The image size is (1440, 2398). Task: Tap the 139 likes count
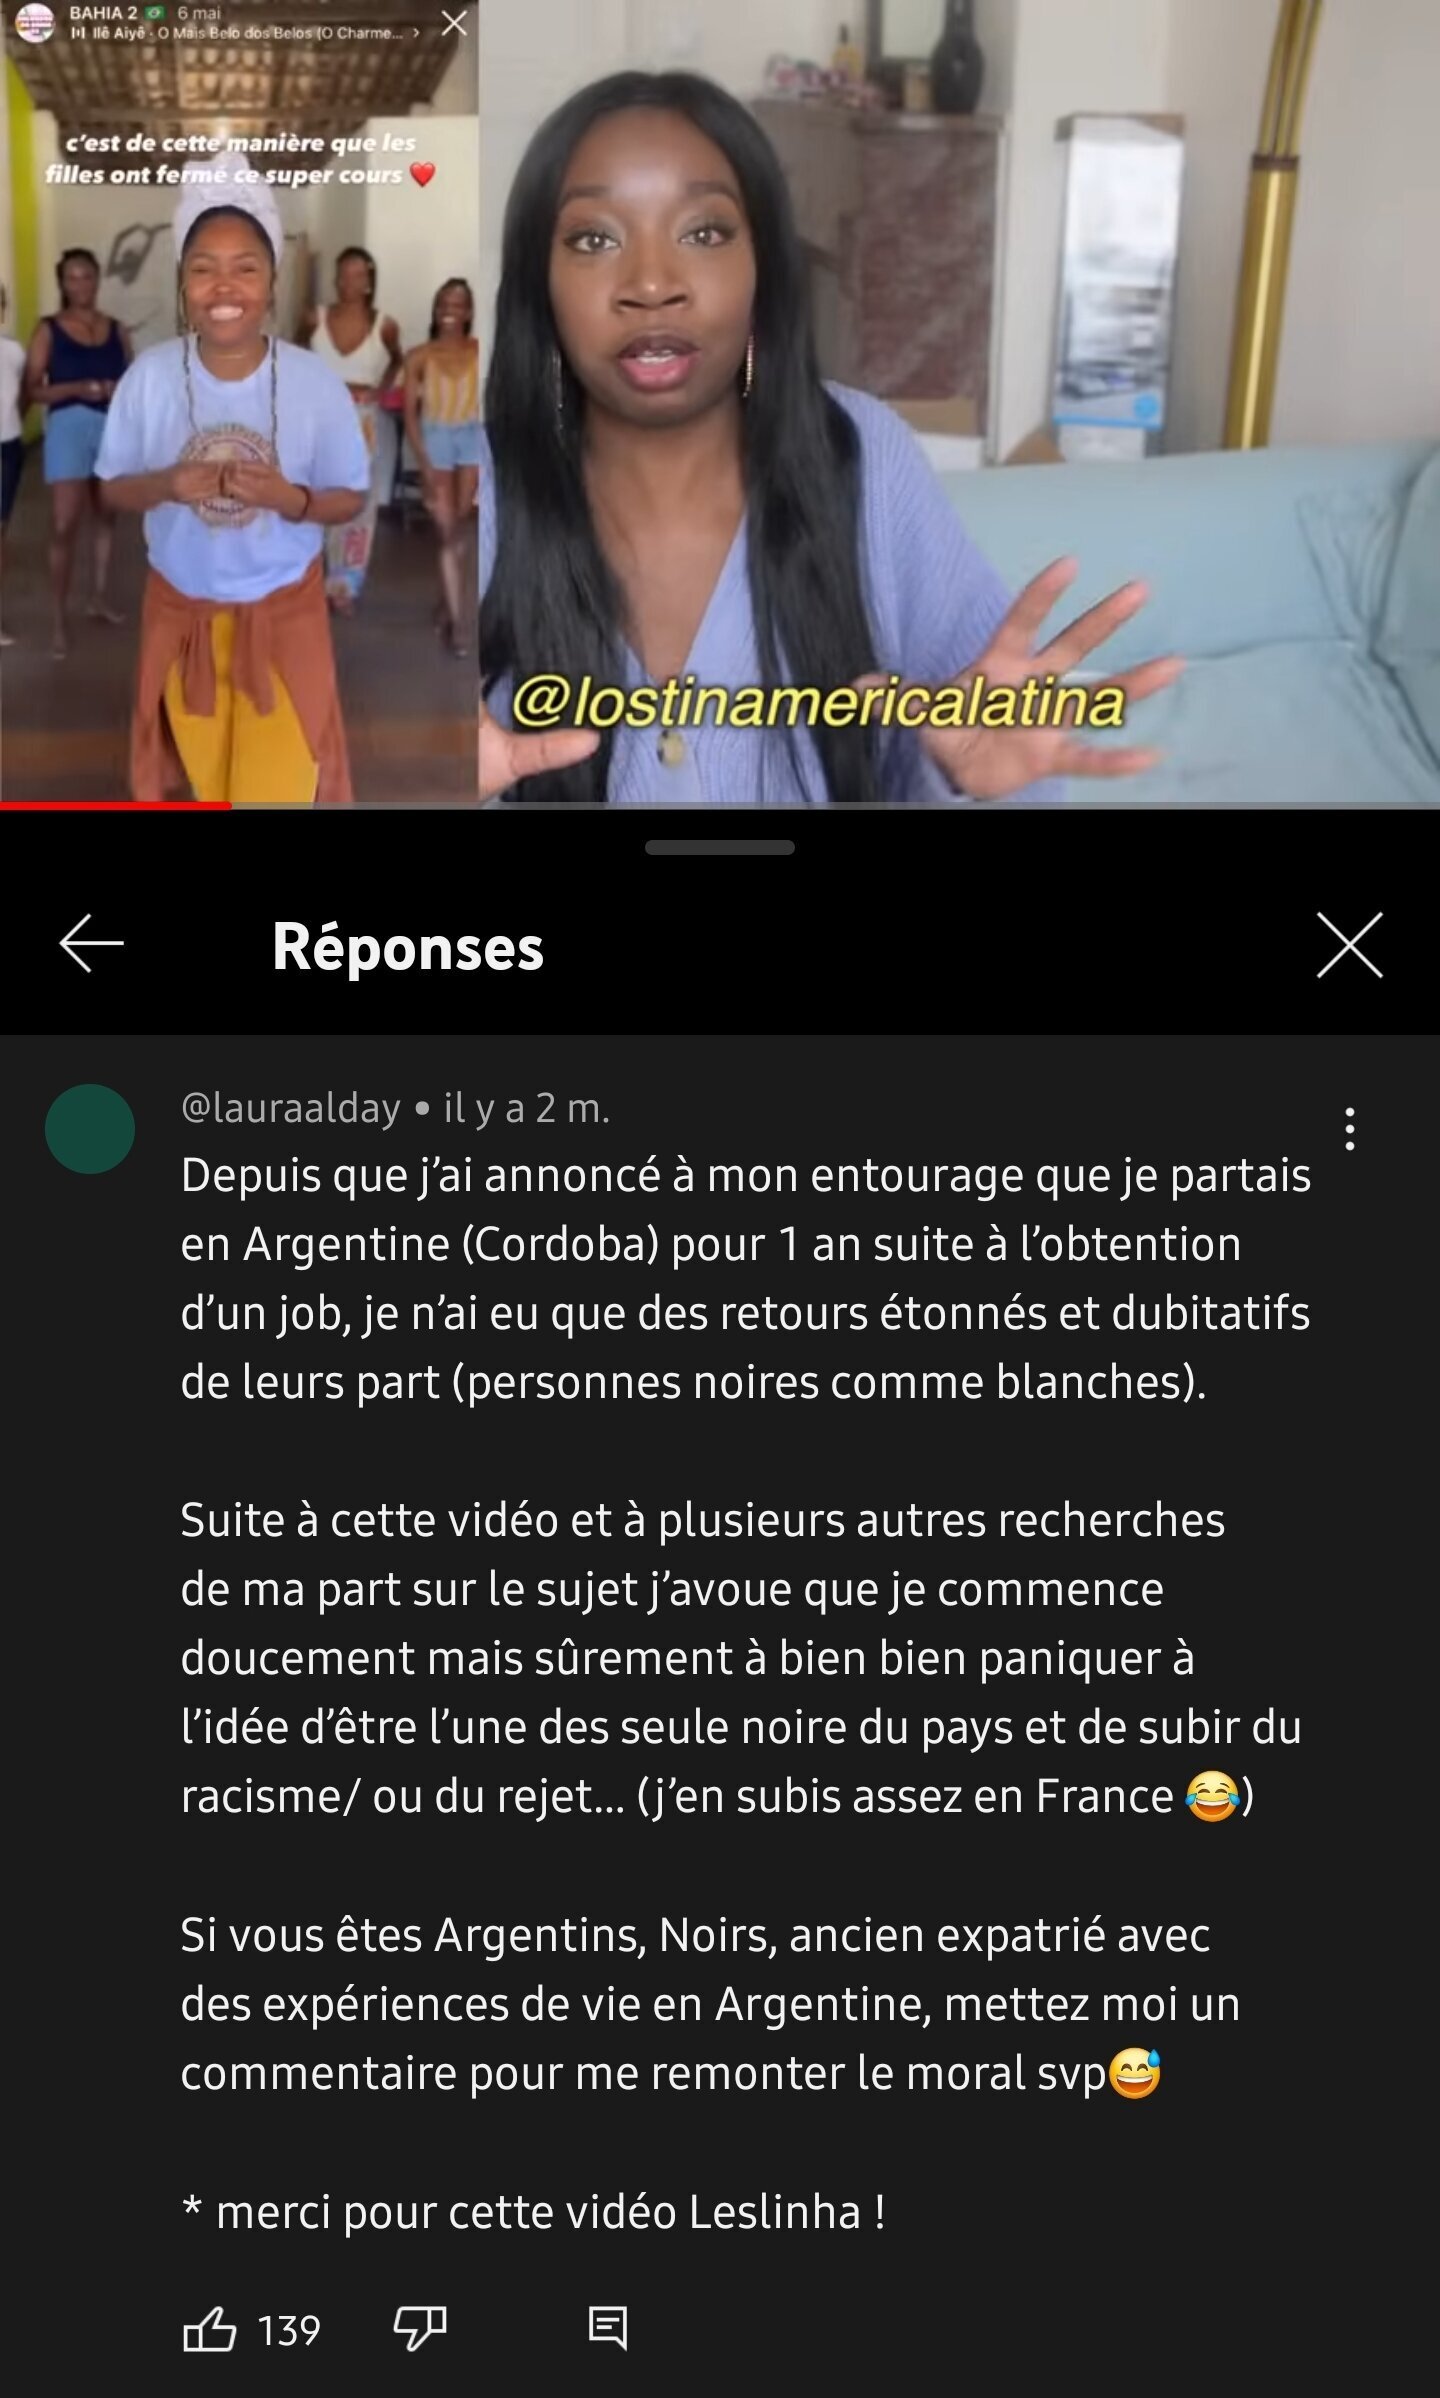click(289, 2330)
